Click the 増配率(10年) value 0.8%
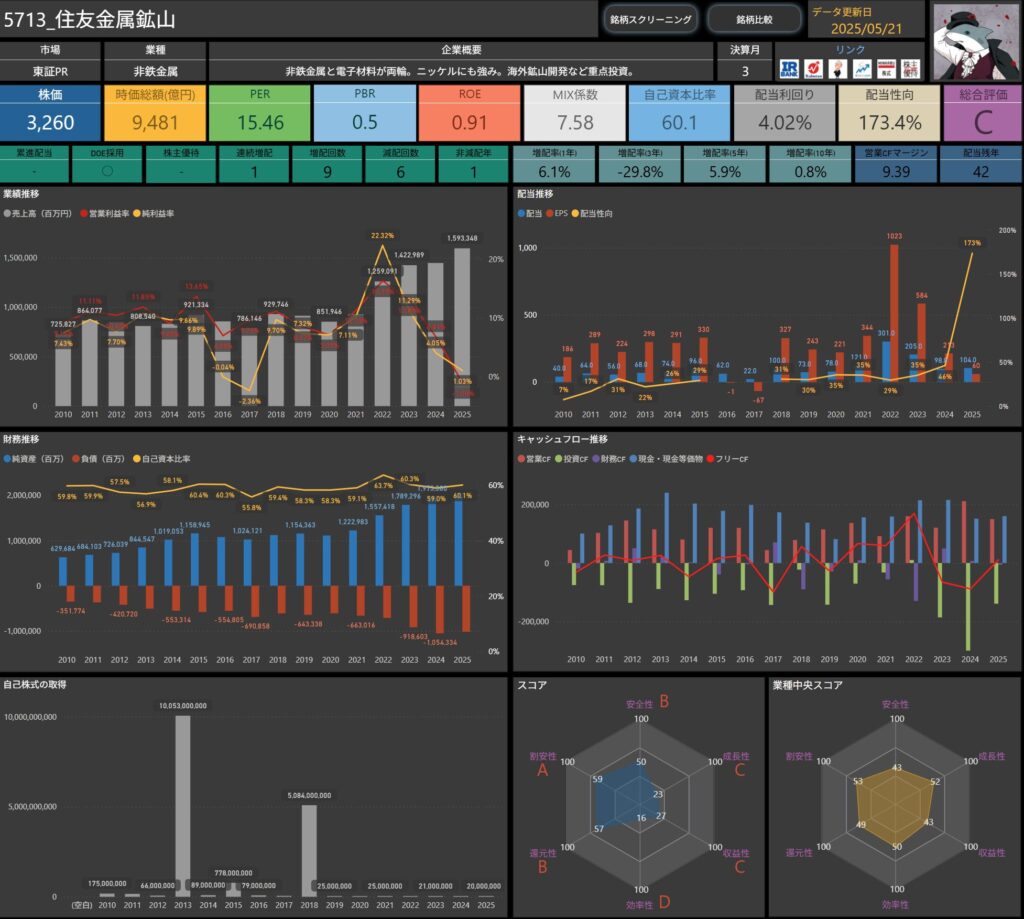The image size is (1024, 919). pyautogui.click(x=810, y=172)
